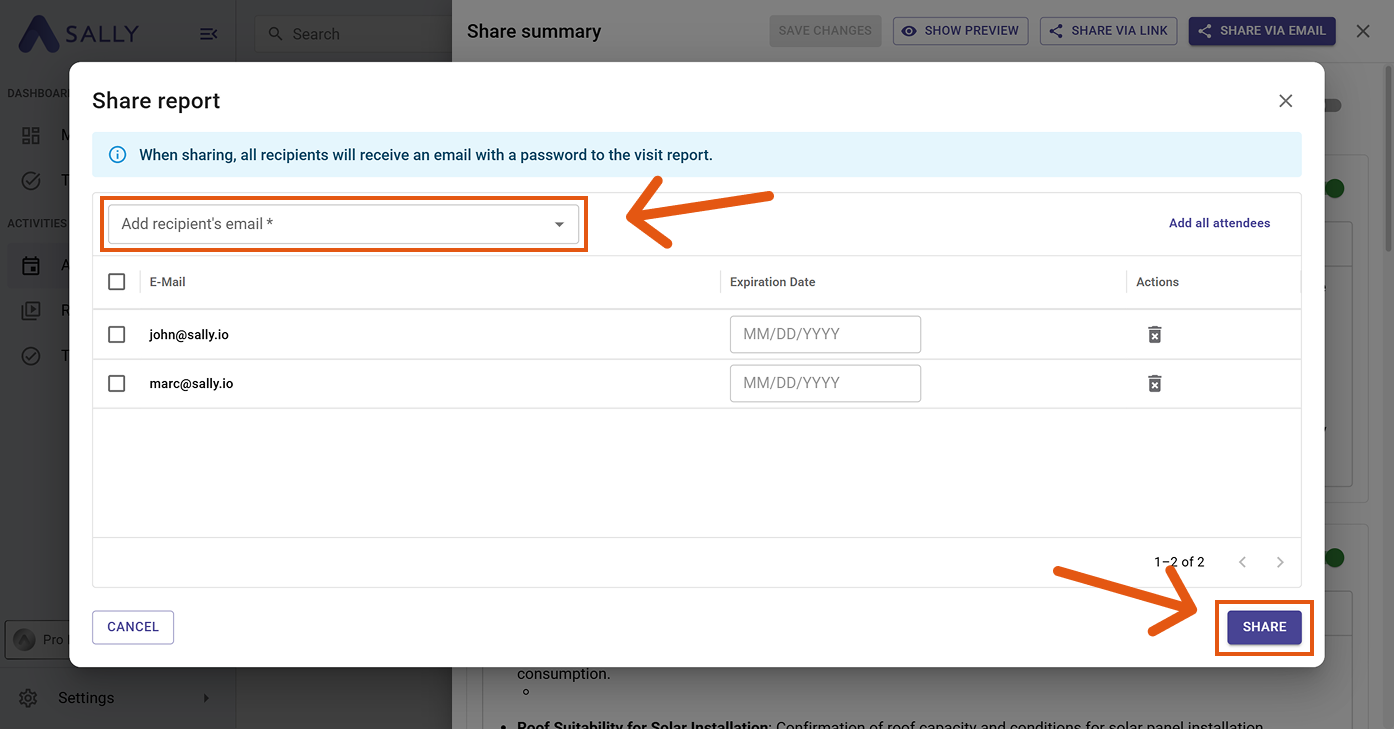Close the Share summary panel
The width and height of the screenshot is (1394, 729).
(x=1362, y=31)
